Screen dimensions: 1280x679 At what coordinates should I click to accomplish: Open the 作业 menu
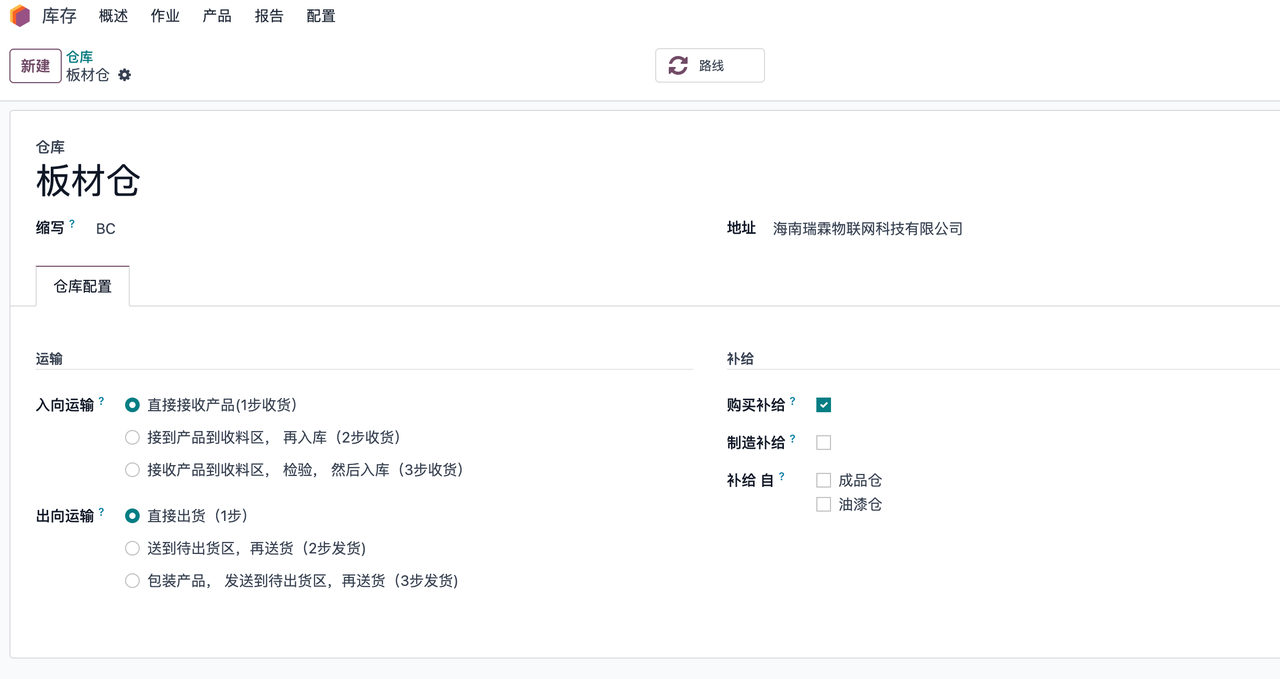click(x=165, y=16)
